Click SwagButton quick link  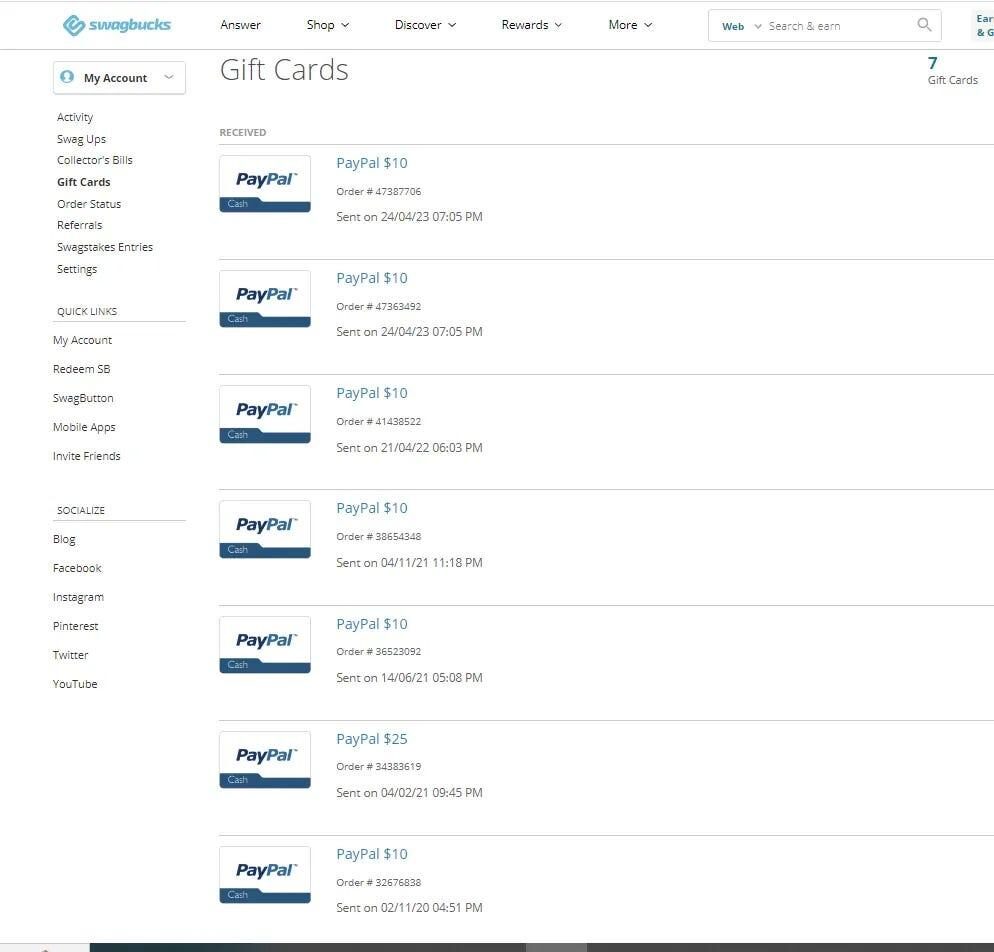coord(83,398)
